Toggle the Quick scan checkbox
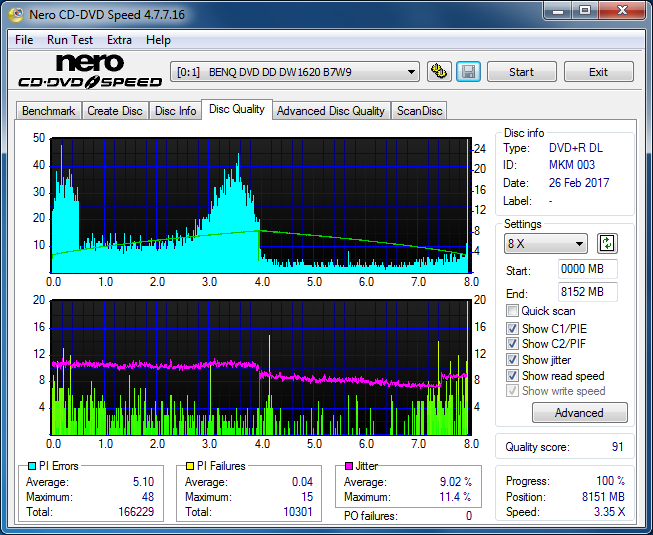 (x=512, y=311)
